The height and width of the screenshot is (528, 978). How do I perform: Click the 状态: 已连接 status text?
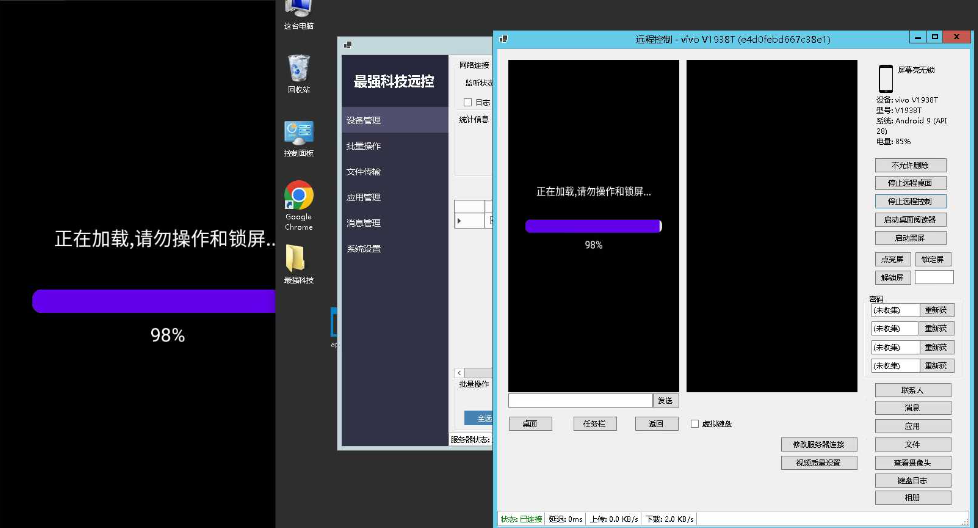521,519
